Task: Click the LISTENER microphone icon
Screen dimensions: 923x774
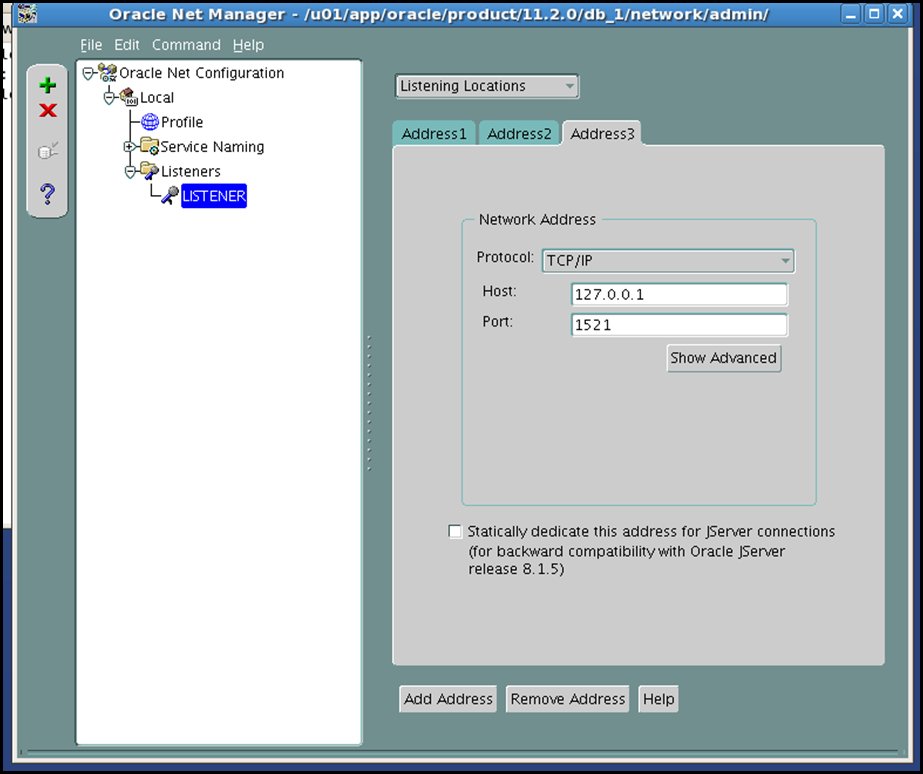Action: tap(170, 195)
